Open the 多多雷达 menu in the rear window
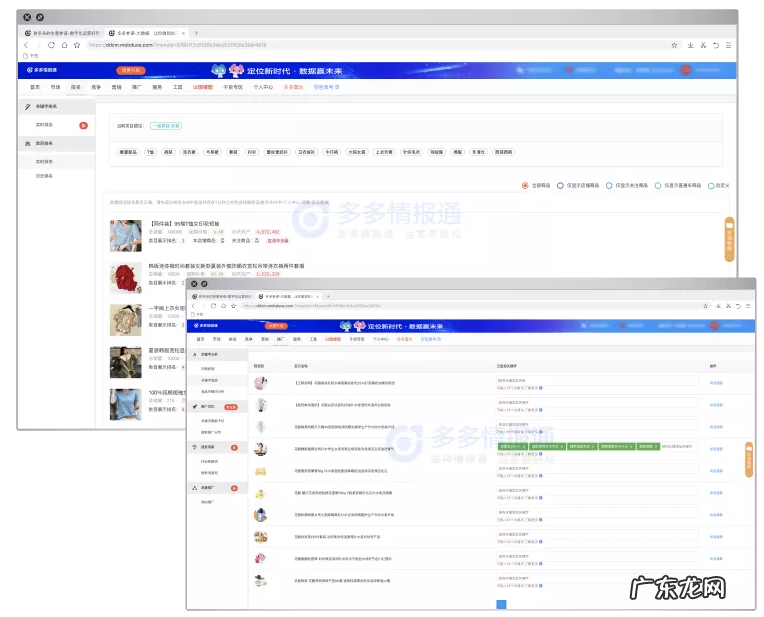 293,87
